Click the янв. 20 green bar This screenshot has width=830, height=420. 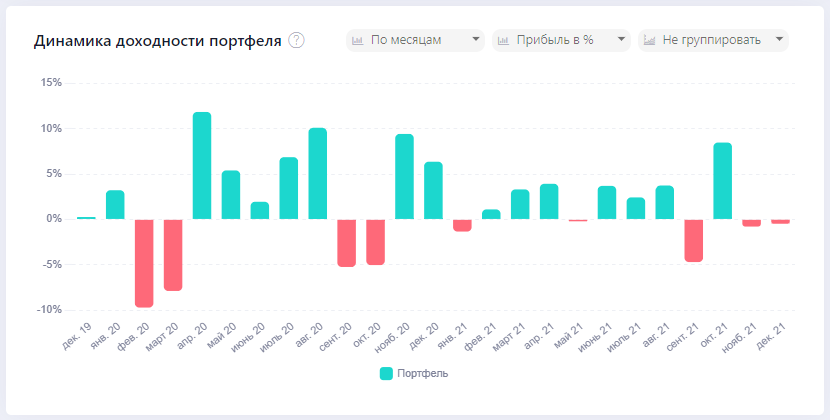pos(115,204)
